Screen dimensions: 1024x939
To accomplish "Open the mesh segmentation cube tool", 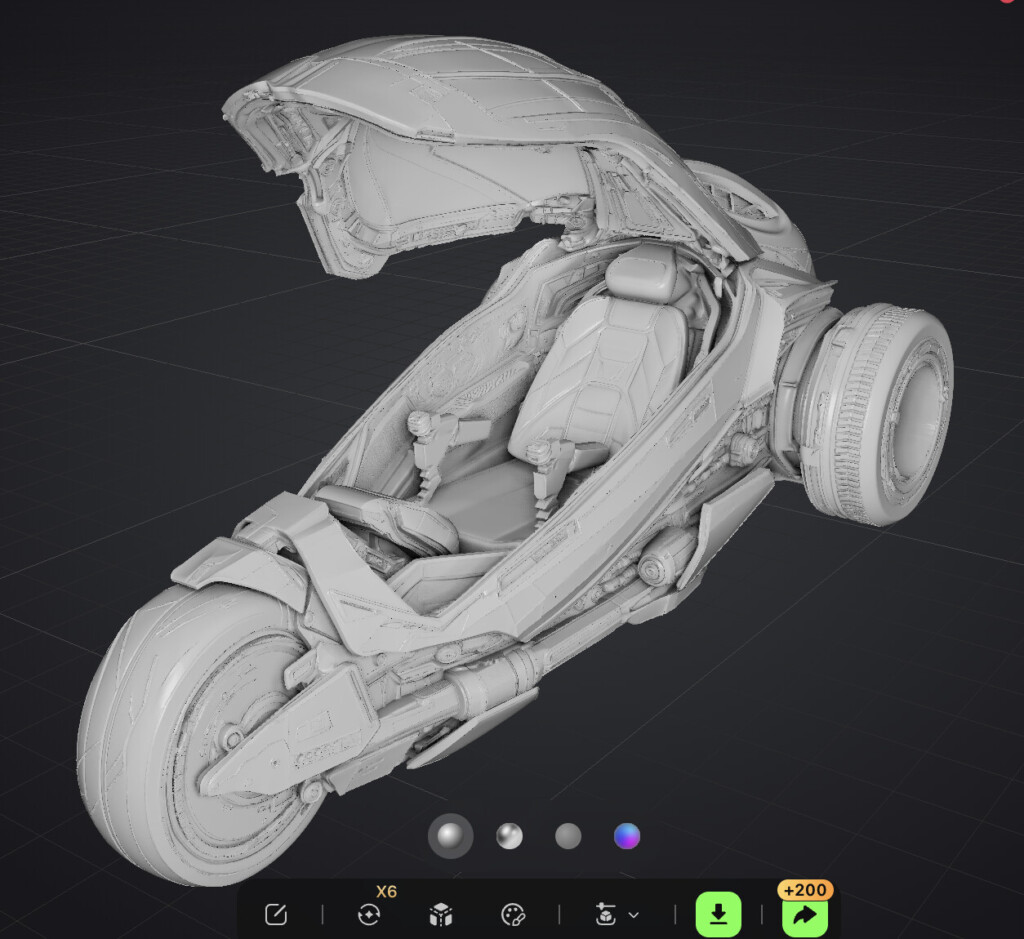I will [441, 914].
